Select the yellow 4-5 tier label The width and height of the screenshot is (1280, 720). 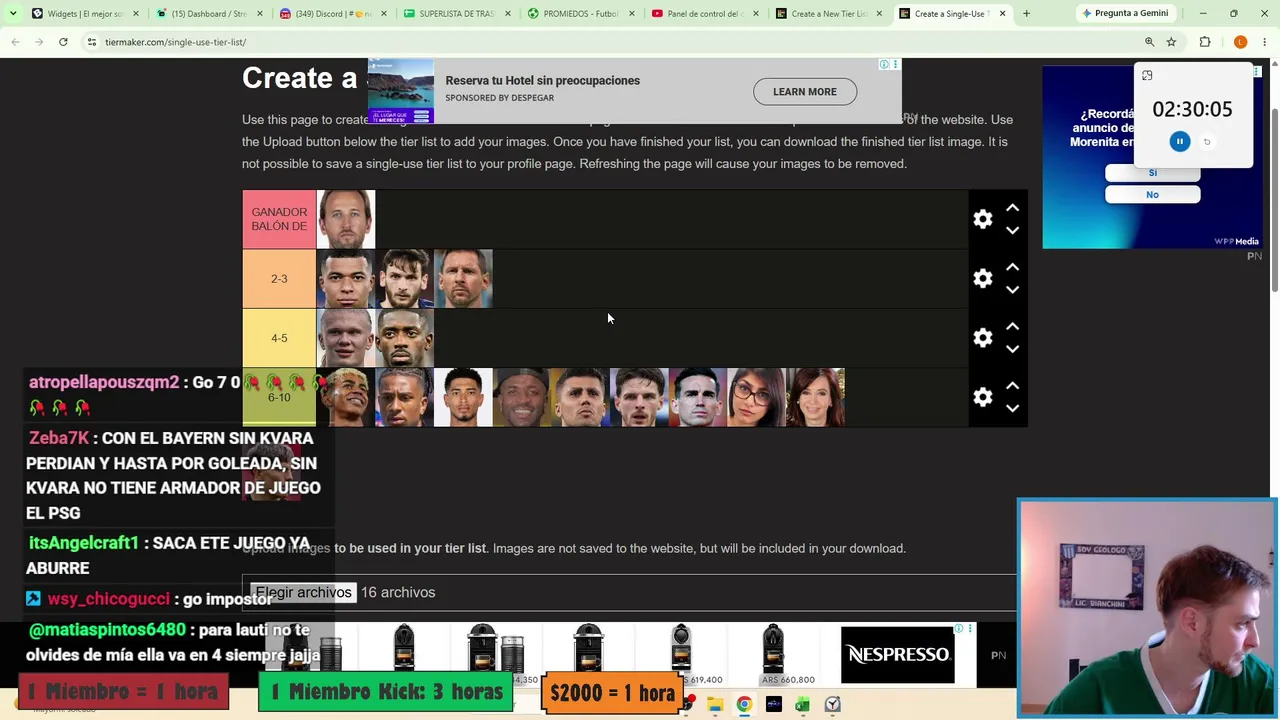tap(279, 338)
